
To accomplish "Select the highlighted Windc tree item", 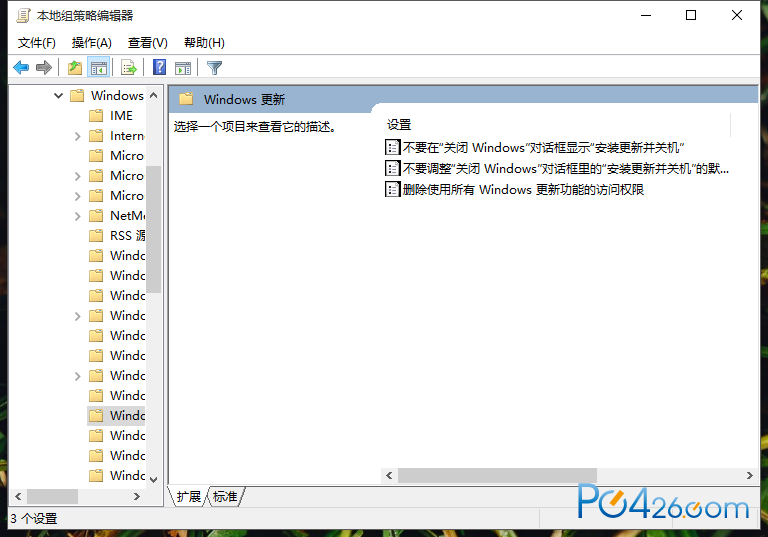I will click(127, 415).
